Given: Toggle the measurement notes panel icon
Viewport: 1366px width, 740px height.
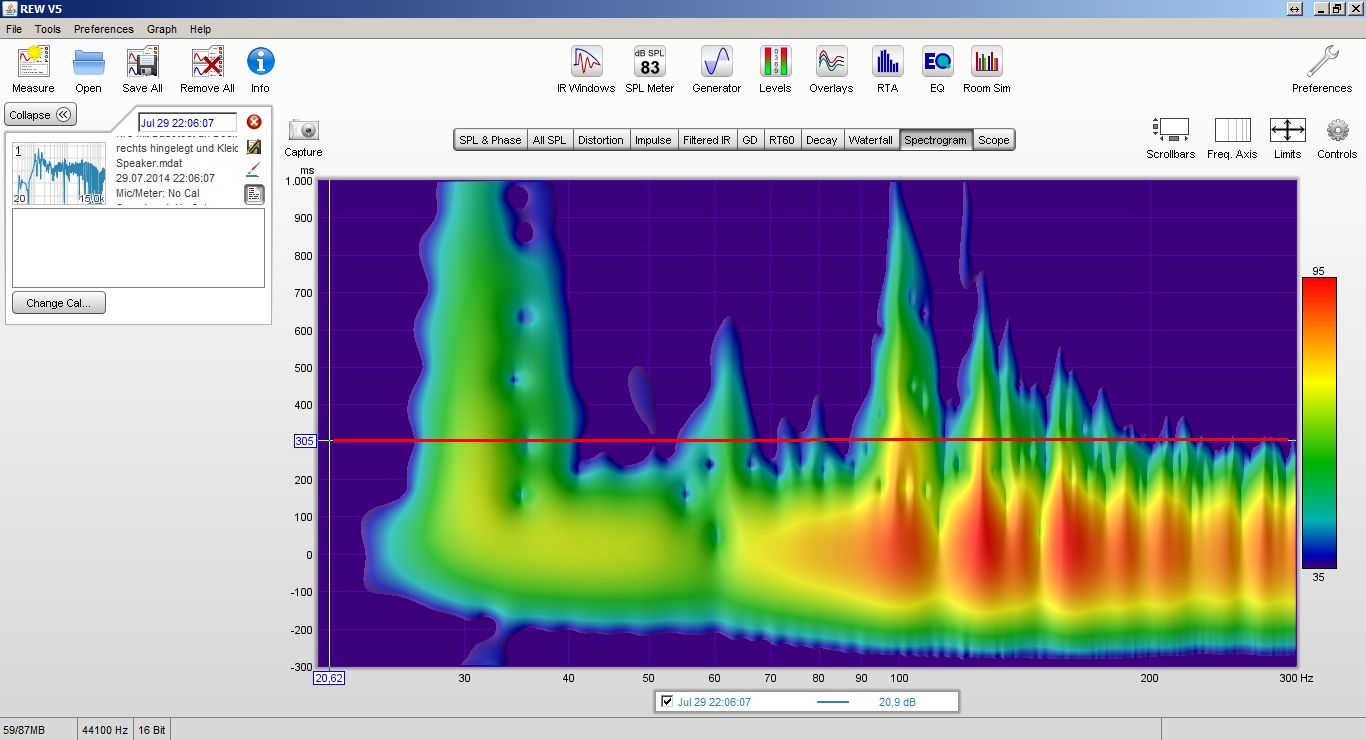Looking at the screenshot, I should click(x=254, y=194).
